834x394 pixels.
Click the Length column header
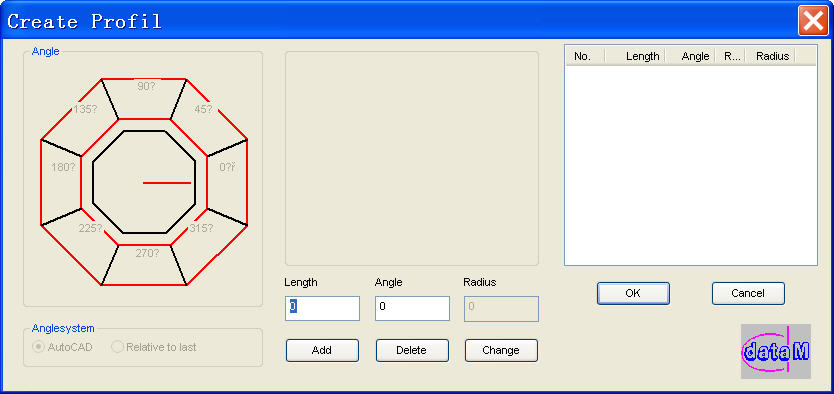click(x=636, y=56)
